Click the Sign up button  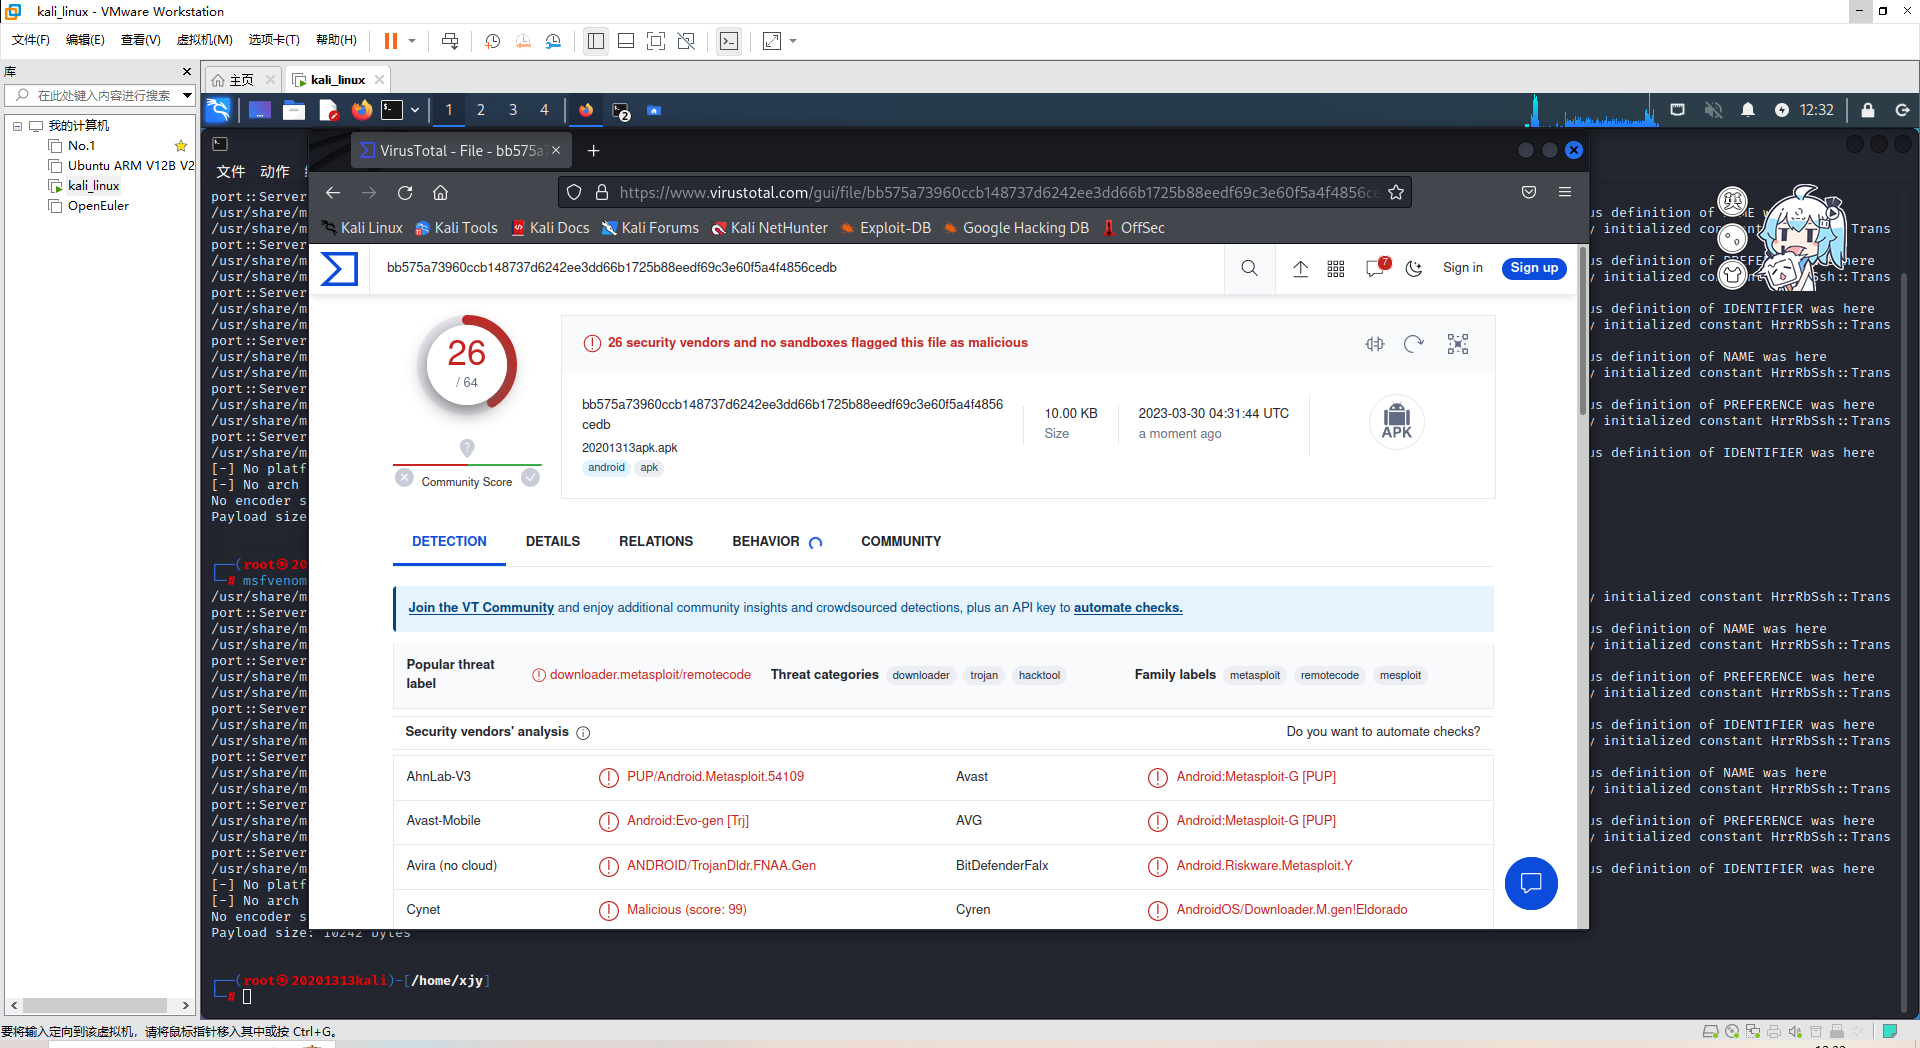[x=1534, y=268]
